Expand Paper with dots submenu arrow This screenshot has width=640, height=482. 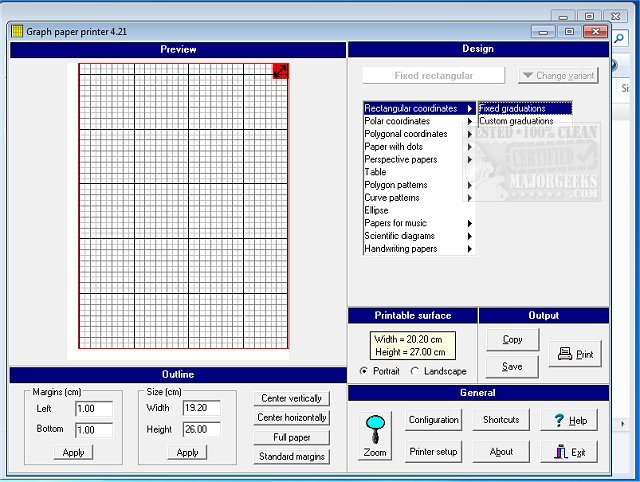[x=470, y=147]
